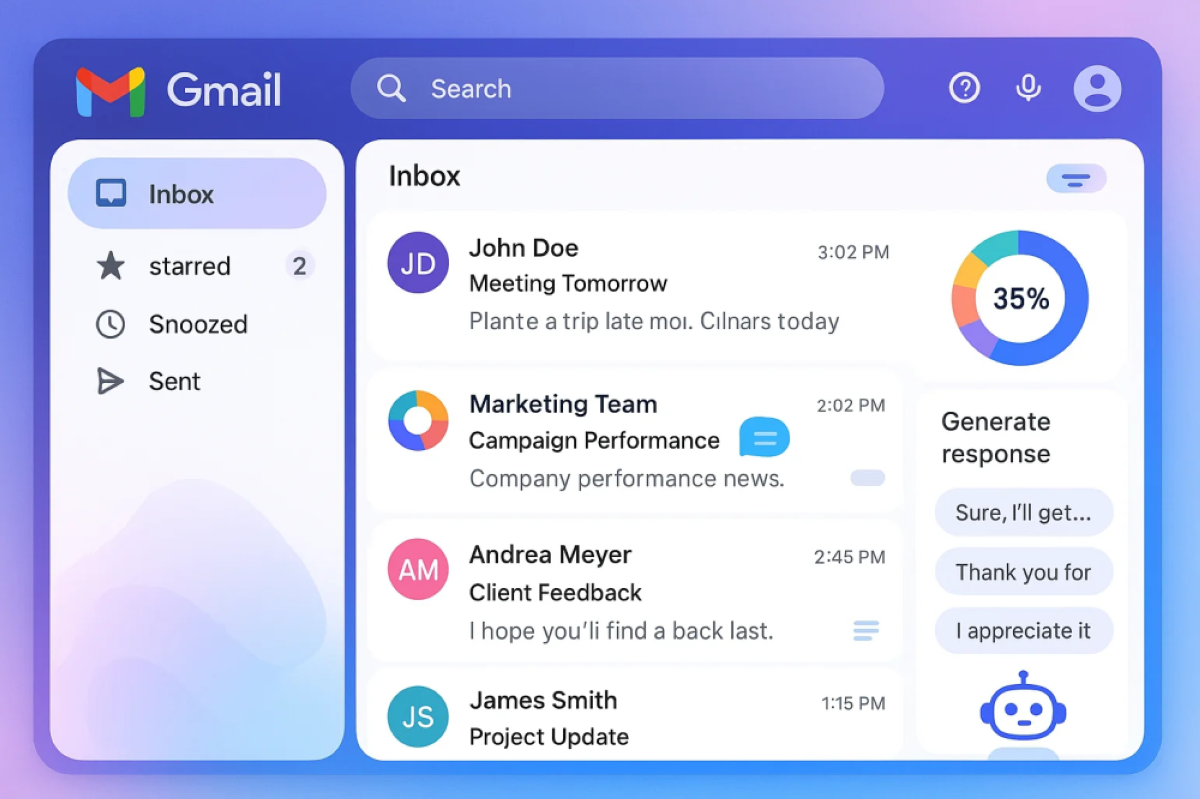Click the Gmail logo icon
This screenshot has width=1200, height=799.
[x=110, y=91]
